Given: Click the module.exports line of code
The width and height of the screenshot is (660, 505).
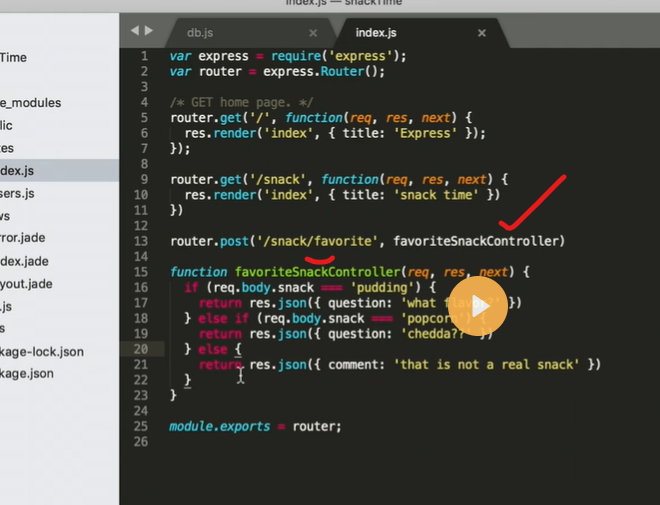Looking at the screenshot, I should tap(255, 425).
